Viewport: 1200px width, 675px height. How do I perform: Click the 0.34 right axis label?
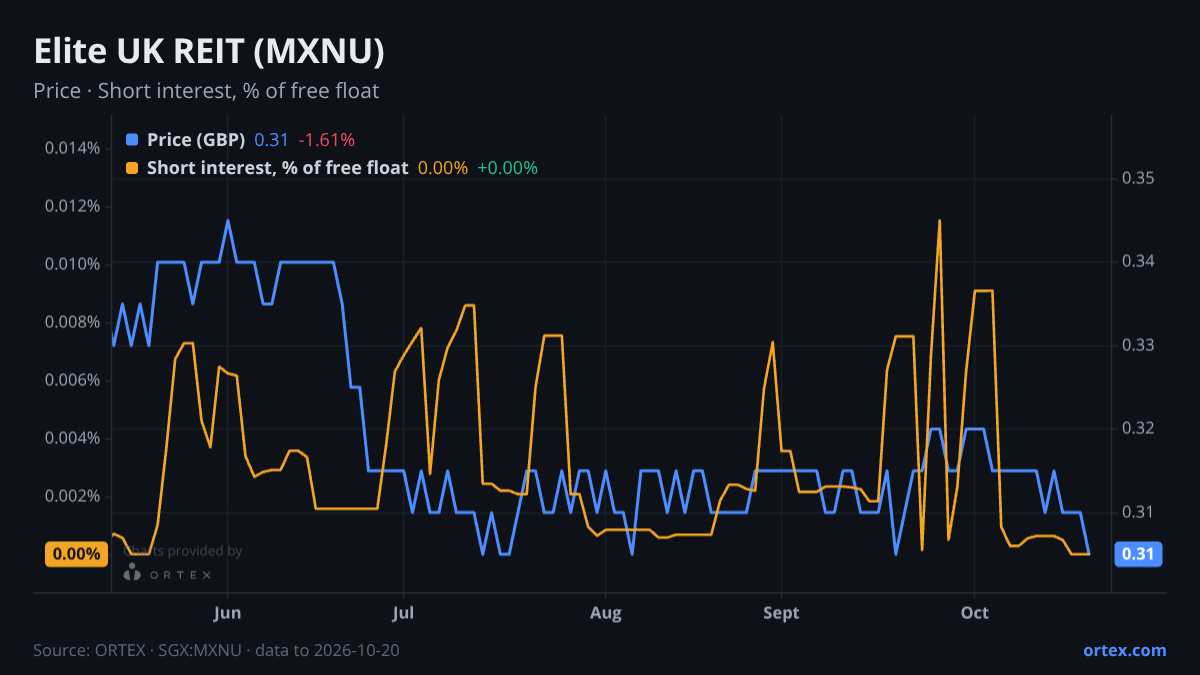1139,262
